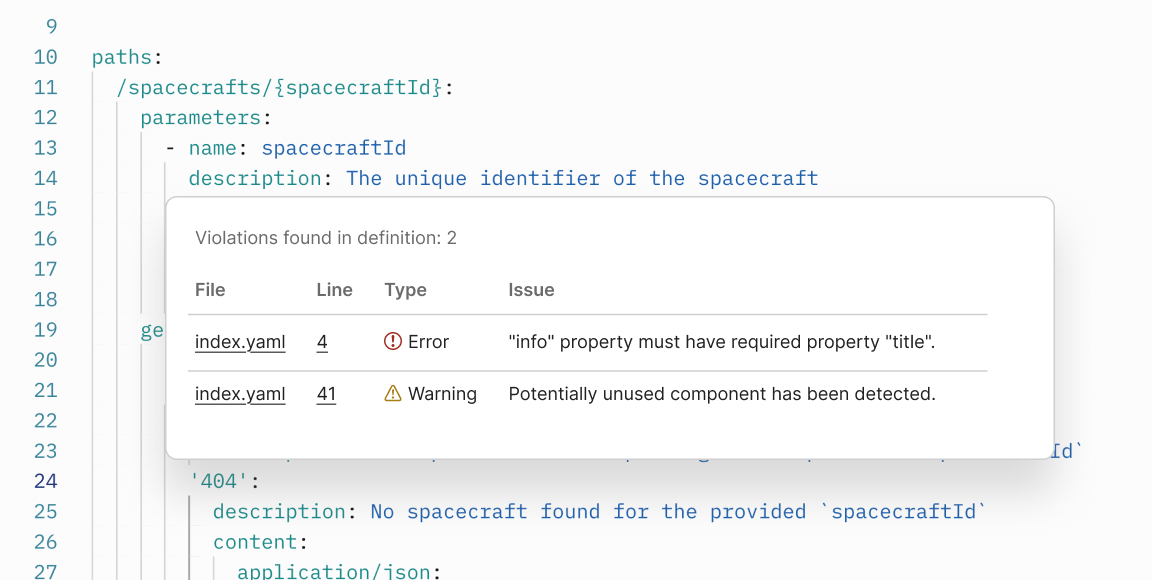
Task: Click the parameters key on line 12
Action: 201,118
